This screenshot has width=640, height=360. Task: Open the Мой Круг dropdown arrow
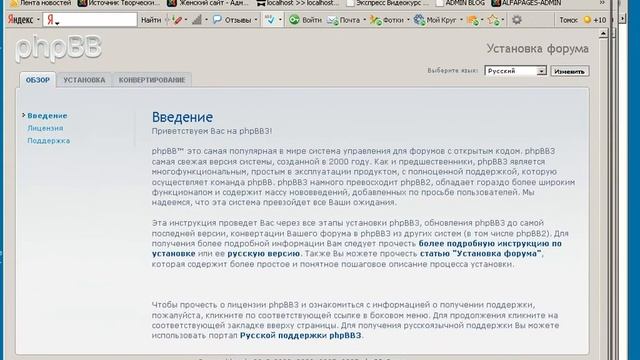[461, 20]
